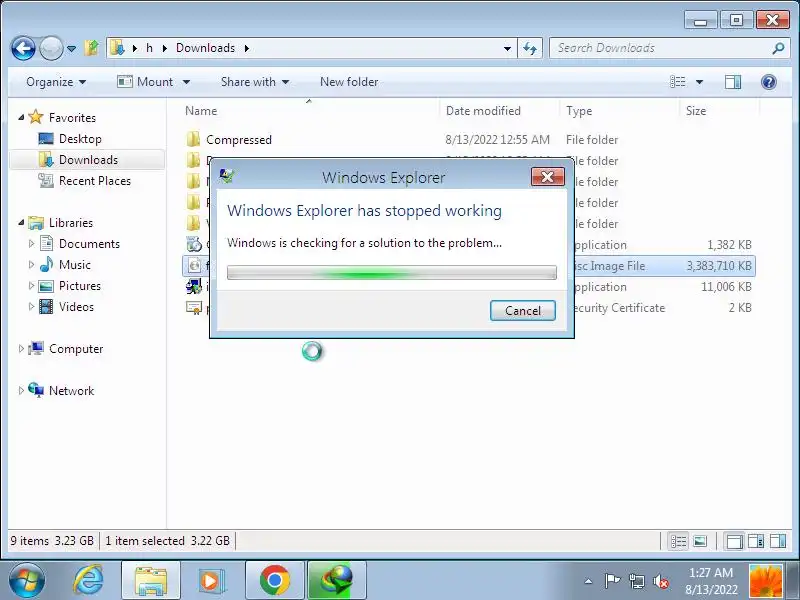
Task: Open the Documents library
Action: 89,243
